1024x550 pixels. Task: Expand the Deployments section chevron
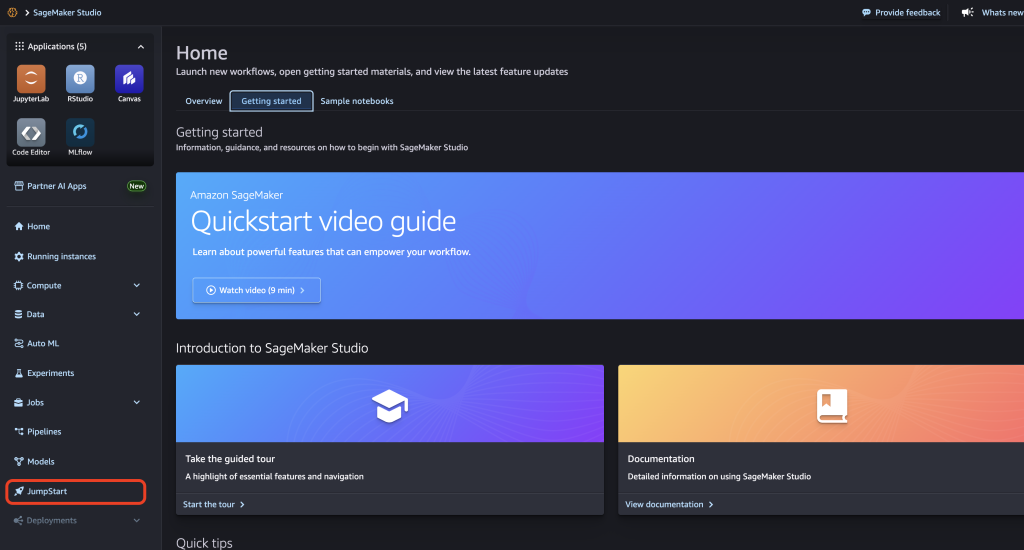coord(136,521)
